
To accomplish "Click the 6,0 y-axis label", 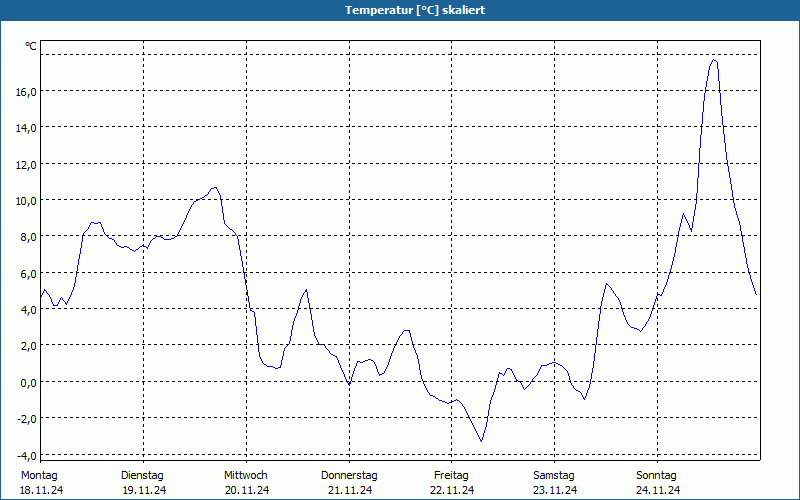I will 28,273.
